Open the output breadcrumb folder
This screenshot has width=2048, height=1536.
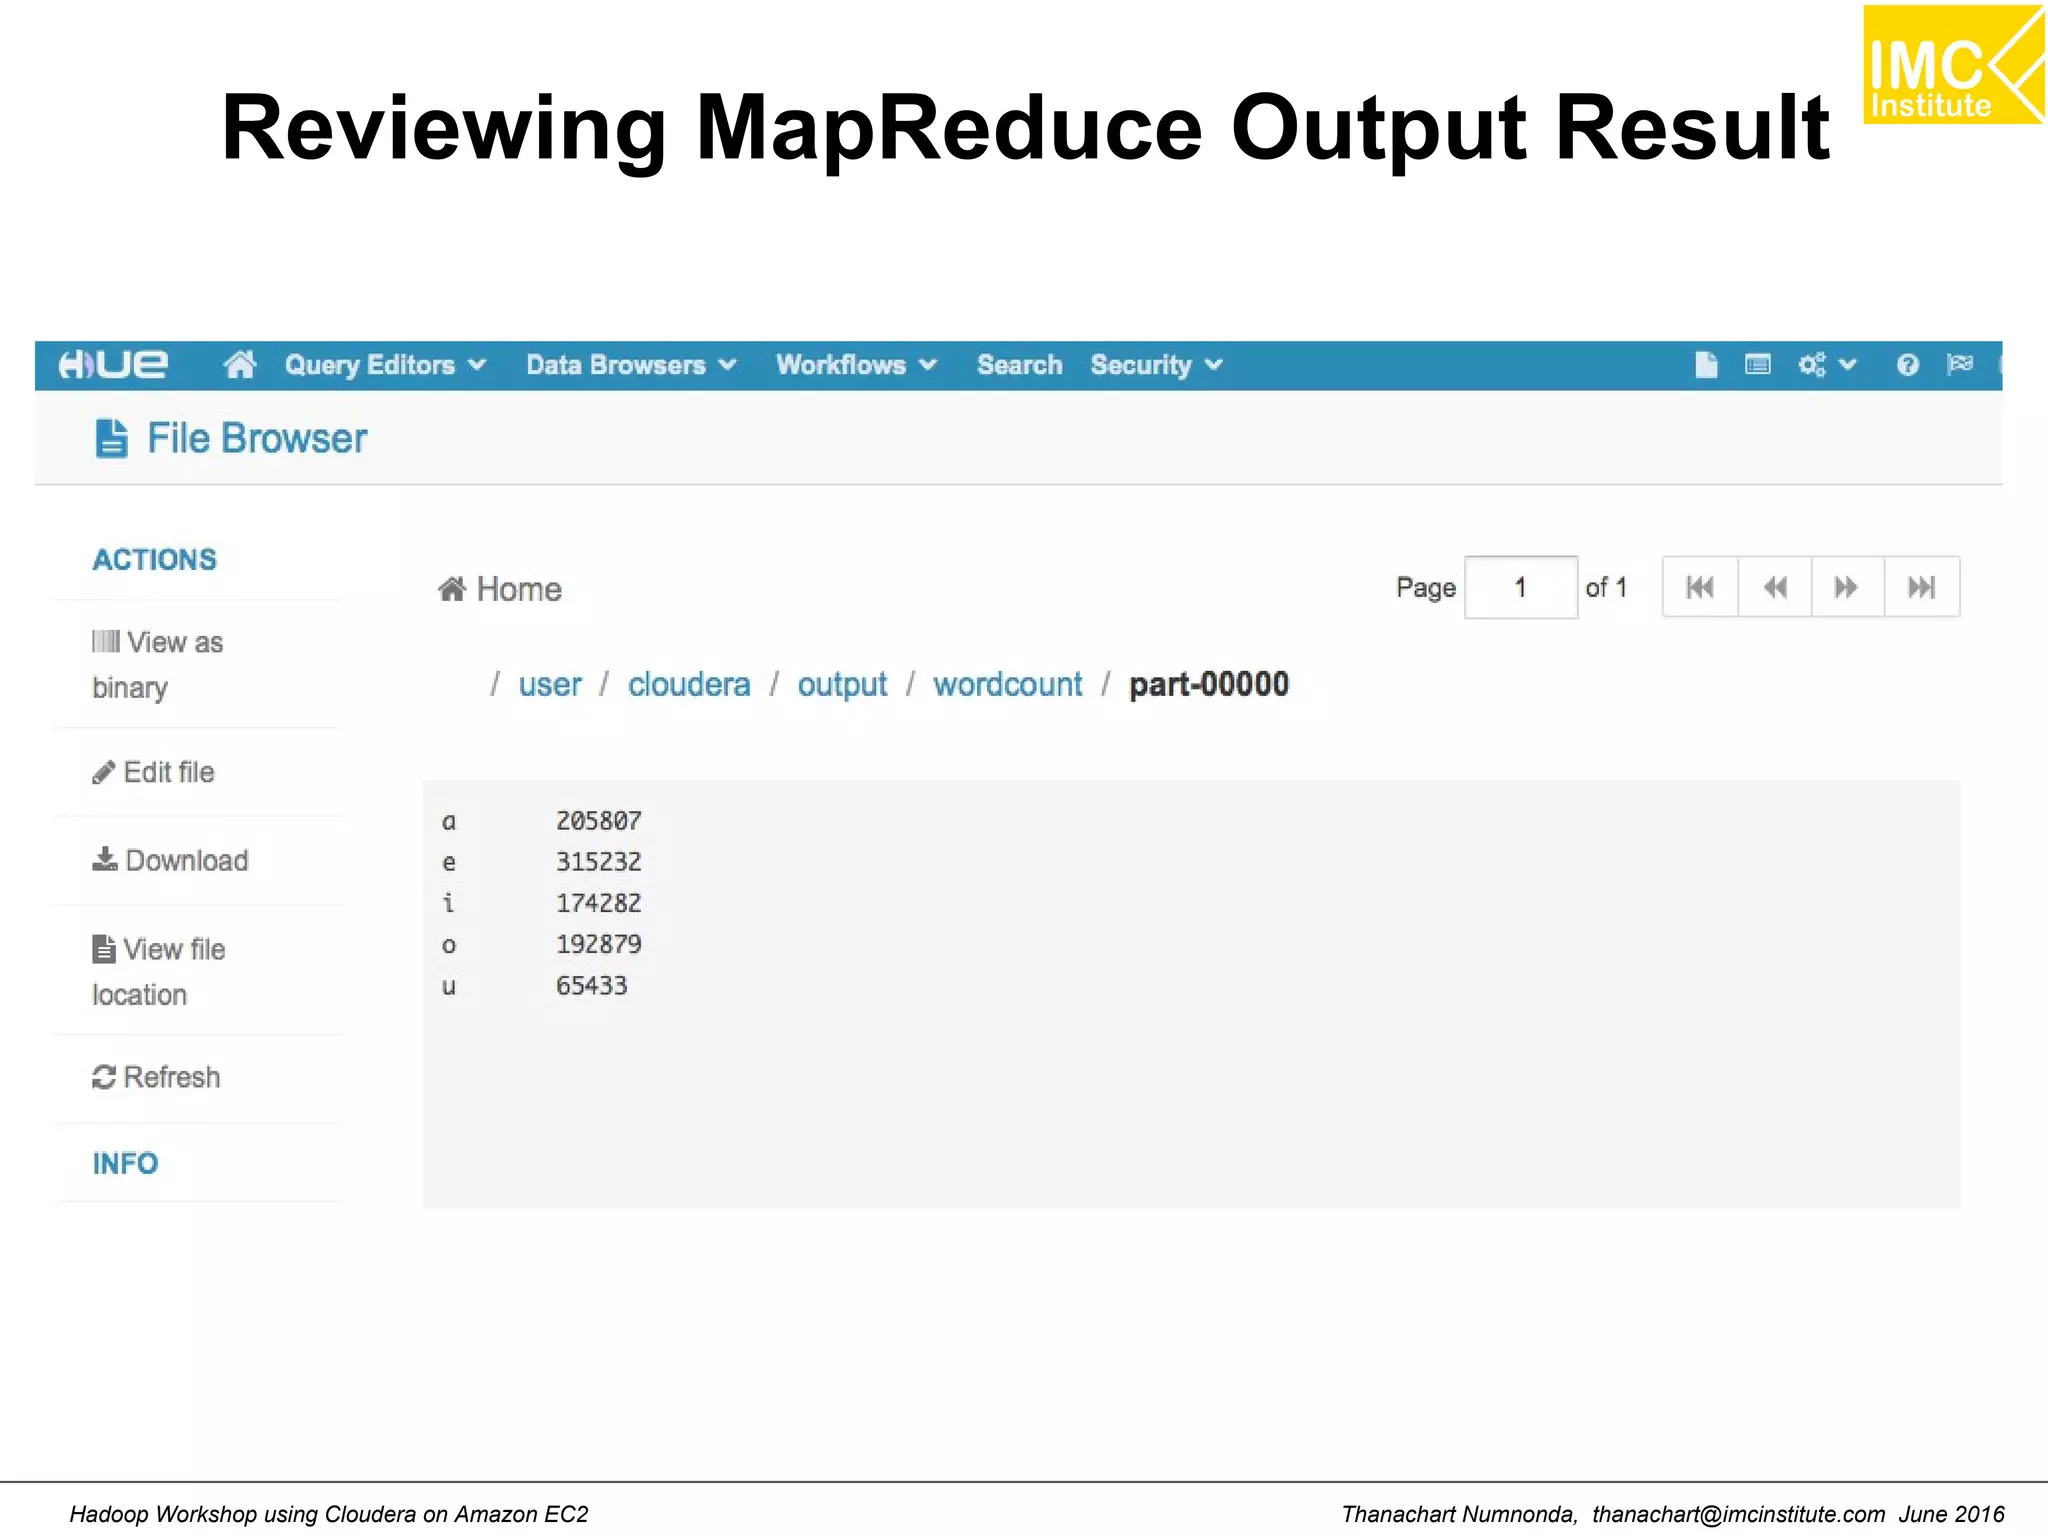tap(842, 685)
